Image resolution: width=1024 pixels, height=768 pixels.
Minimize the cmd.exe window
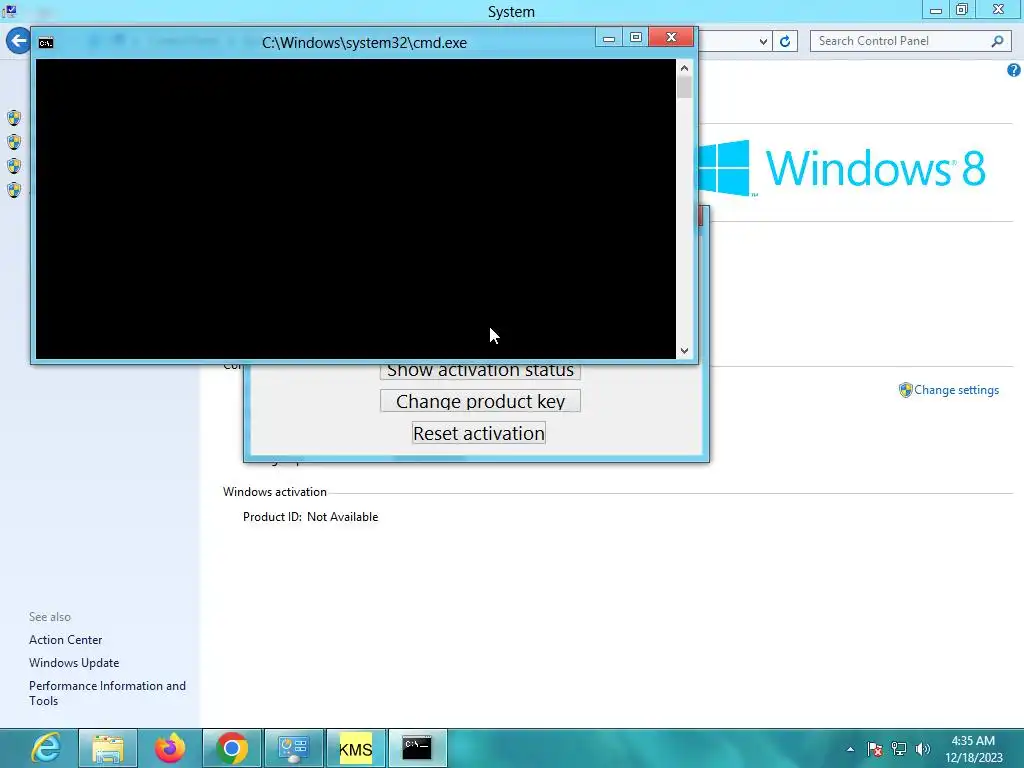tap(609, 38)
